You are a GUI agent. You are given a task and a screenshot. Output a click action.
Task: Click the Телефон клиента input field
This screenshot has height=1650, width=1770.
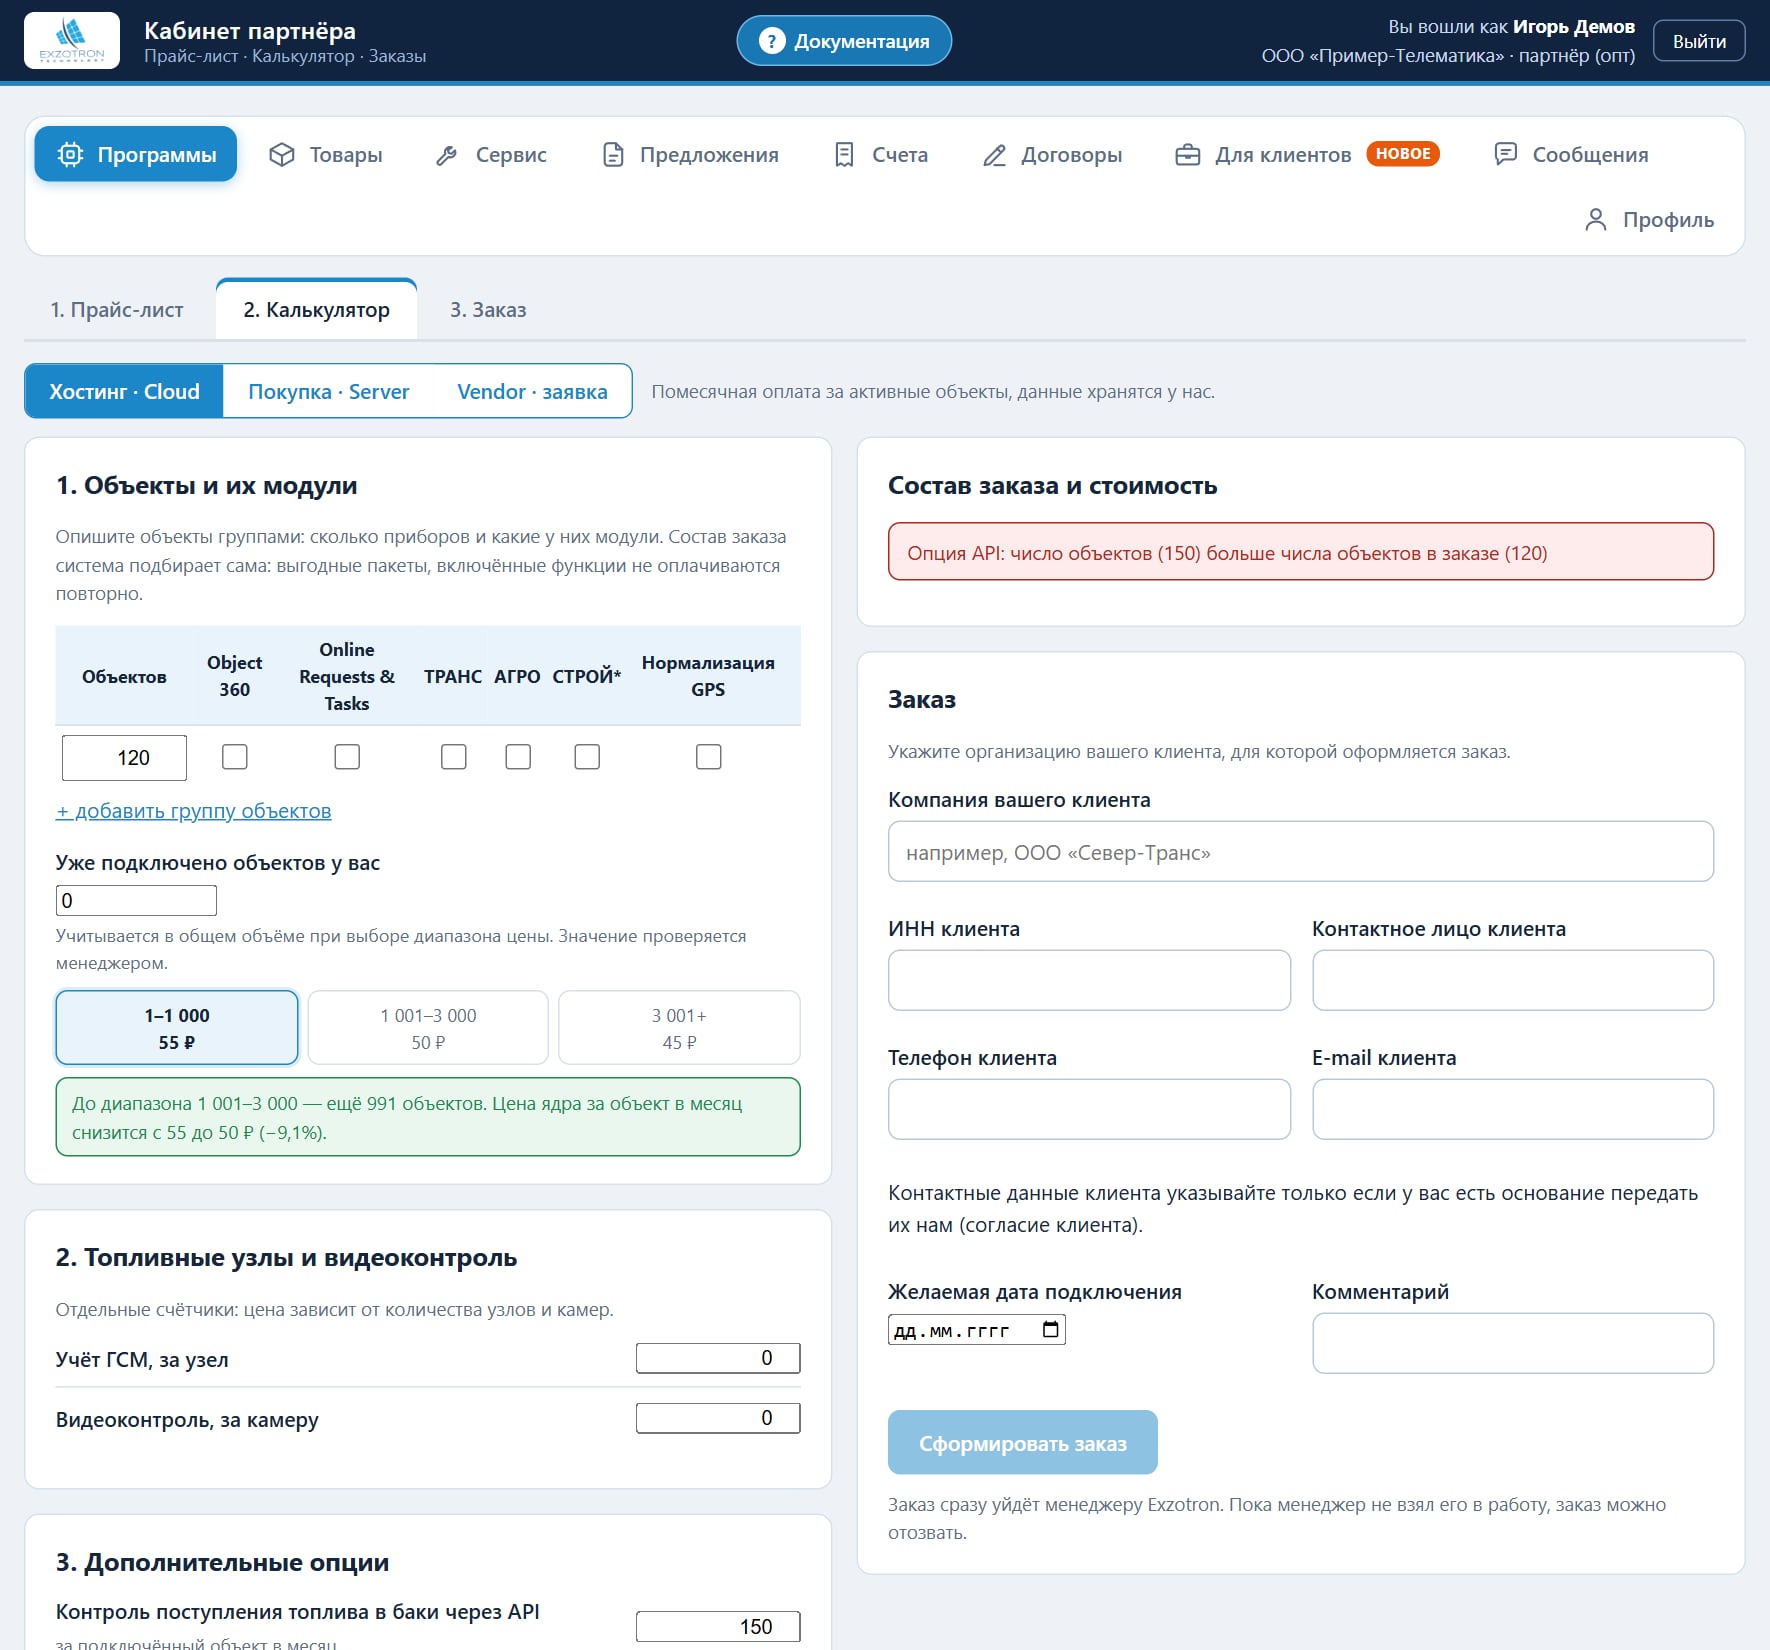[x=1089, y=1110]
